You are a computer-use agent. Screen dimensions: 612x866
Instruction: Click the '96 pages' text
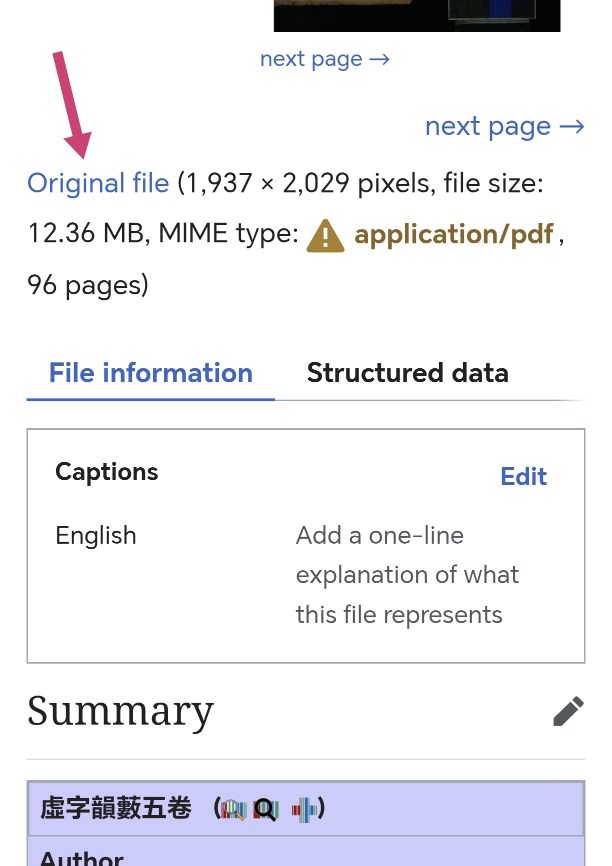tap(87, 286)
